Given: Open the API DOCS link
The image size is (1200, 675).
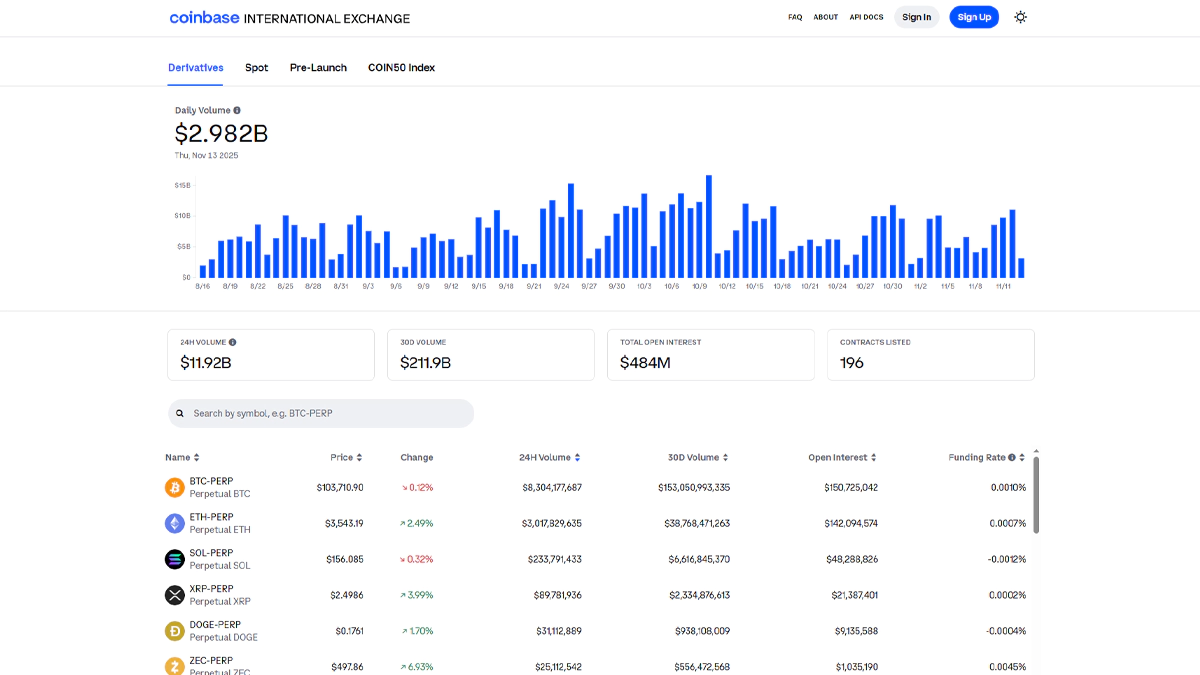Looking at the screenshot, I should point(866,17).
